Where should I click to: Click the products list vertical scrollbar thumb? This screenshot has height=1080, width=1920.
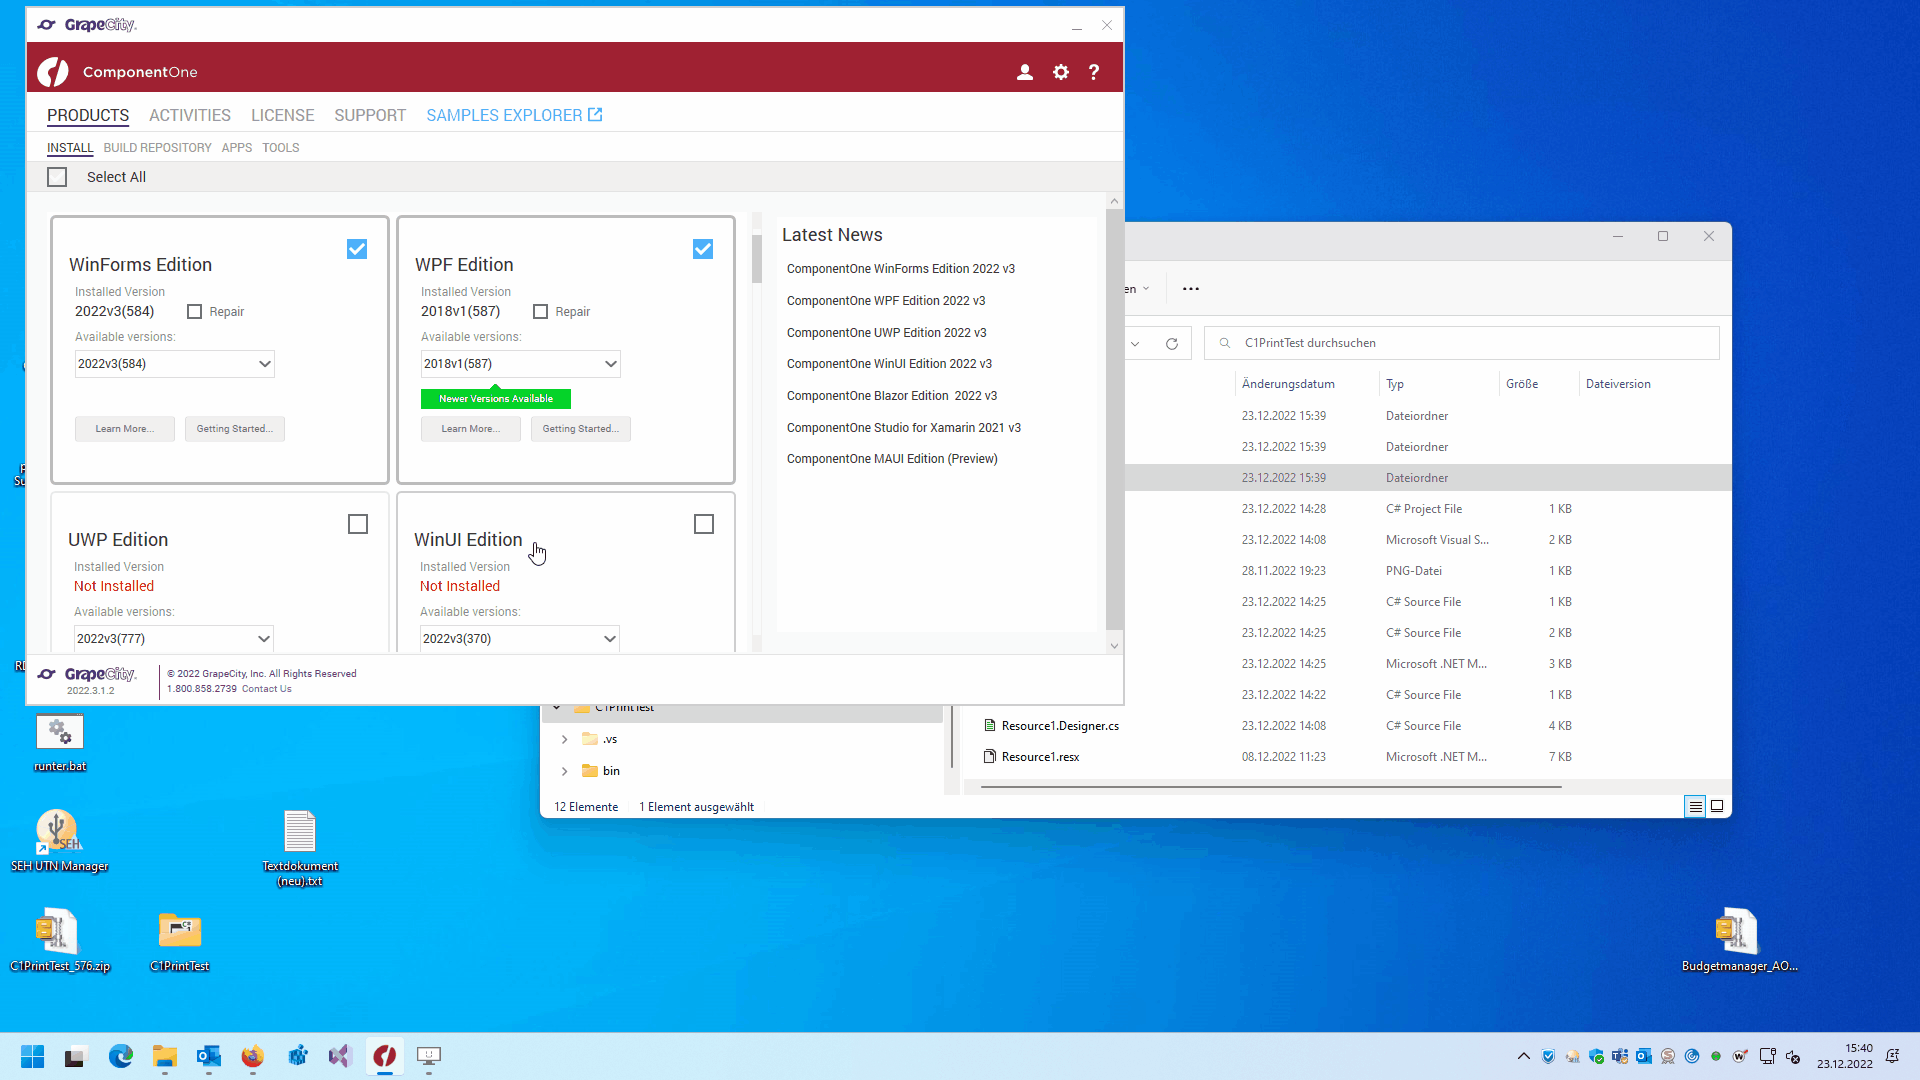pos(757,259)
